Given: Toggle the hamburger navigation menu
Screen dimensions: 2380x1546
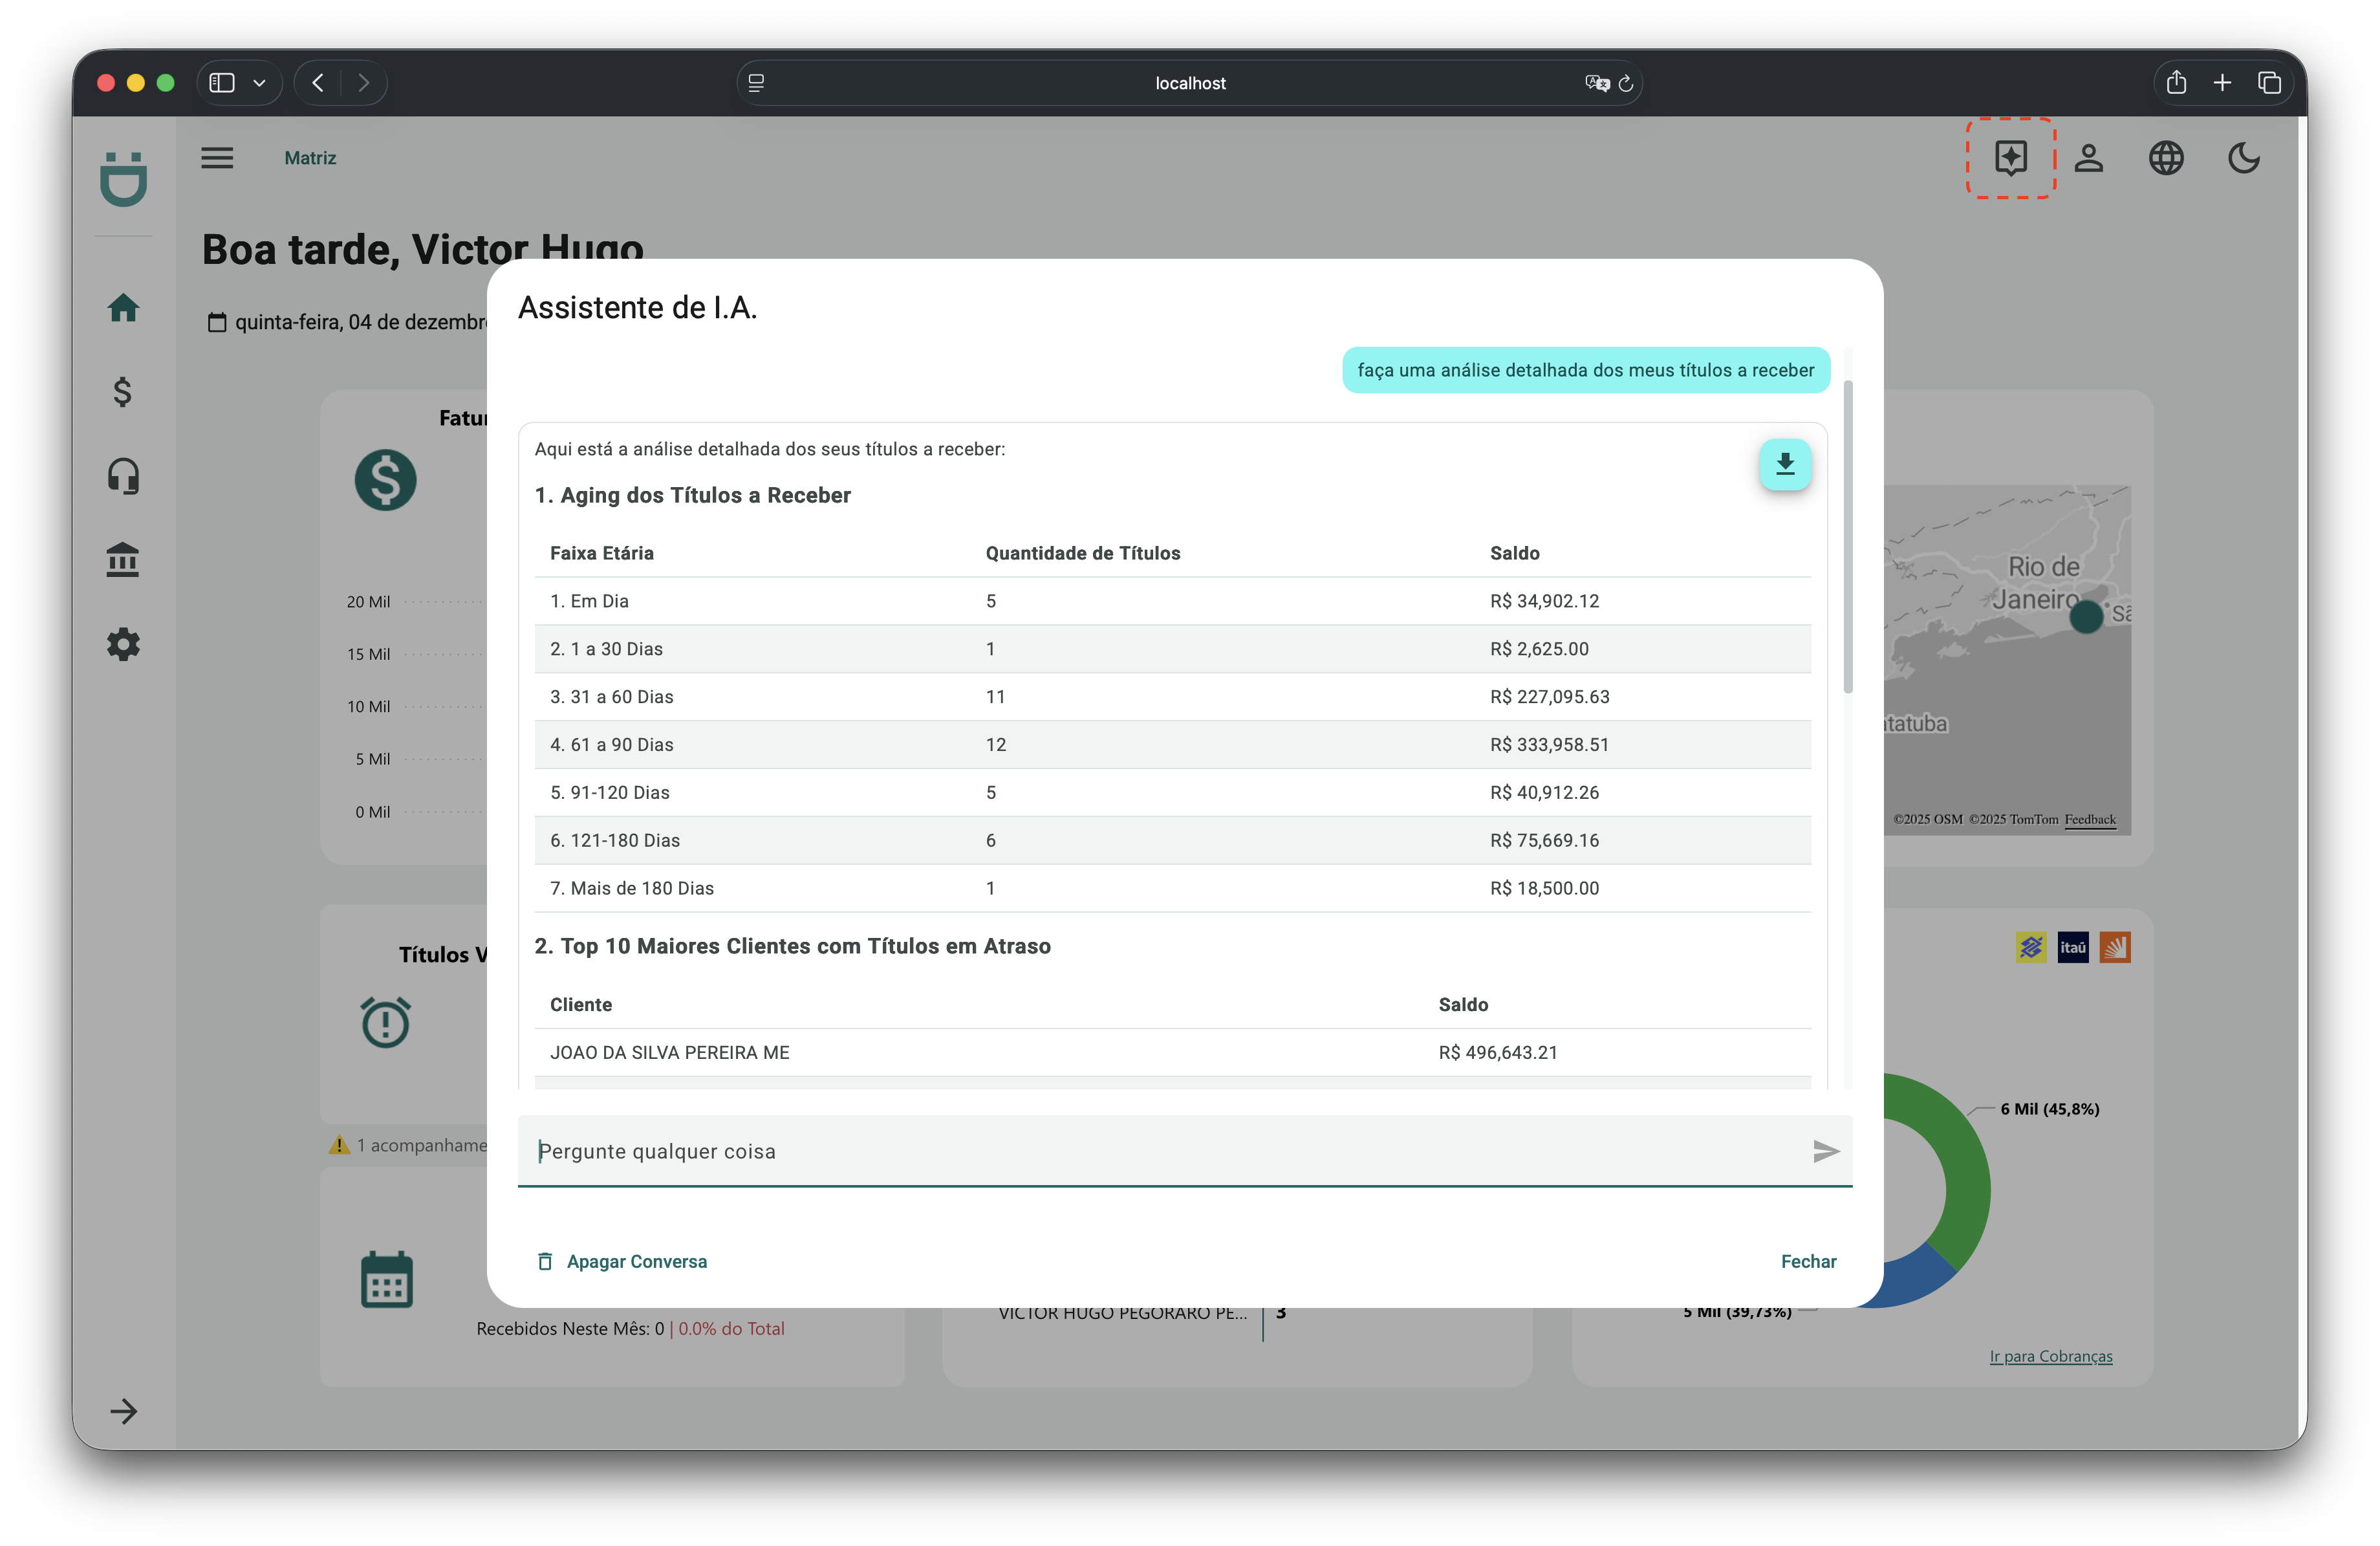Looking at the screenshot, I should [x=217, y=158].
